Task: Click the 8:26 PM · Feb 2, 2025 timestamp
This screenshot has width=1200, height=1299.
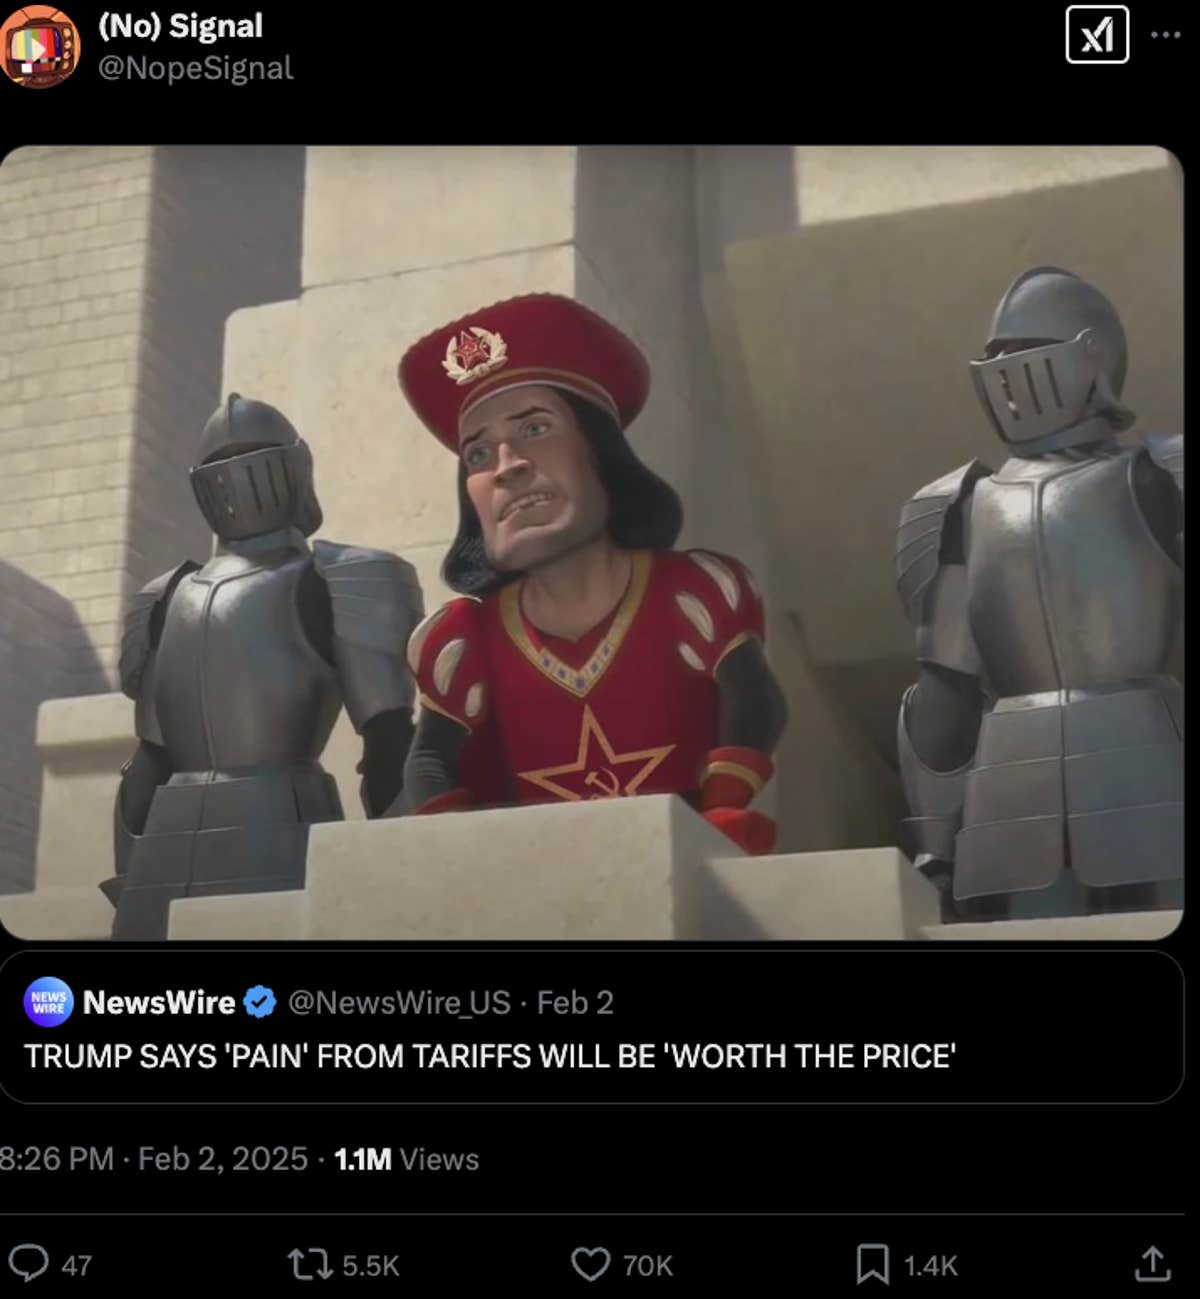Action: pyautogui.click(x=154, y=1158)
